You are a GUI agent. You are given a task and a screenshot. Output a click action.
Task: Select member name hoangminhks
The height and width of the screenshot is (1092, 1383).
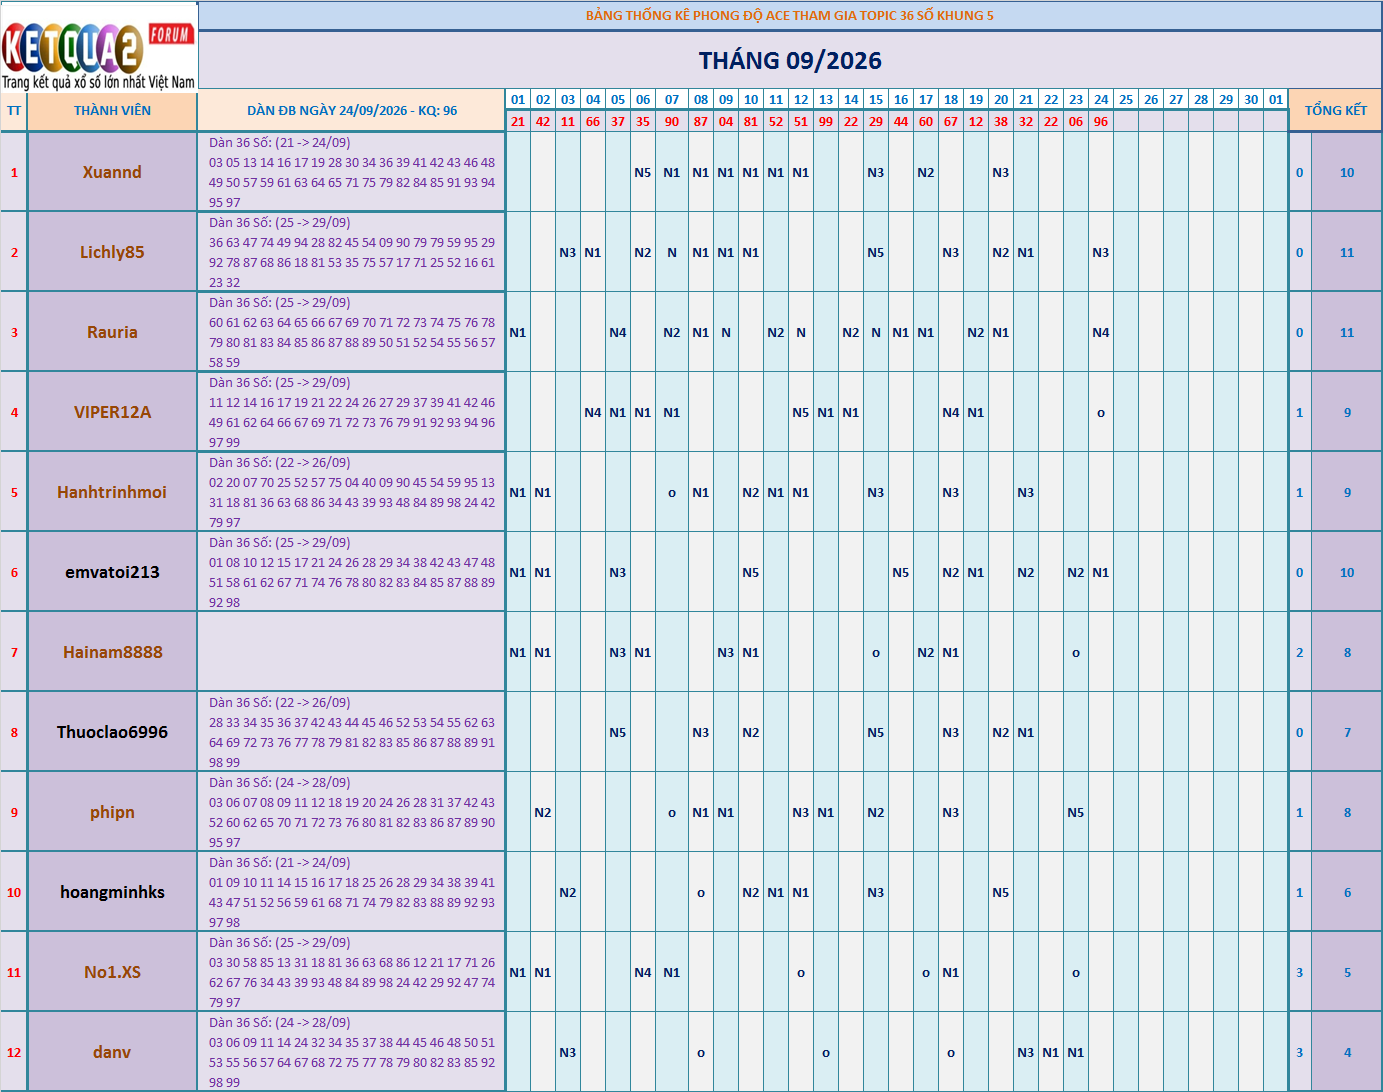pos(112,892)
